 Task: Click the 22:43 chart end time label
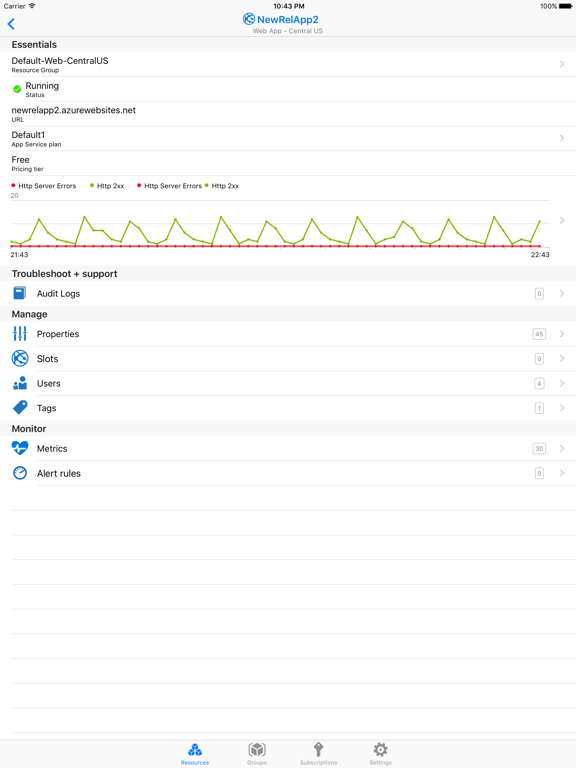[540, 255]
